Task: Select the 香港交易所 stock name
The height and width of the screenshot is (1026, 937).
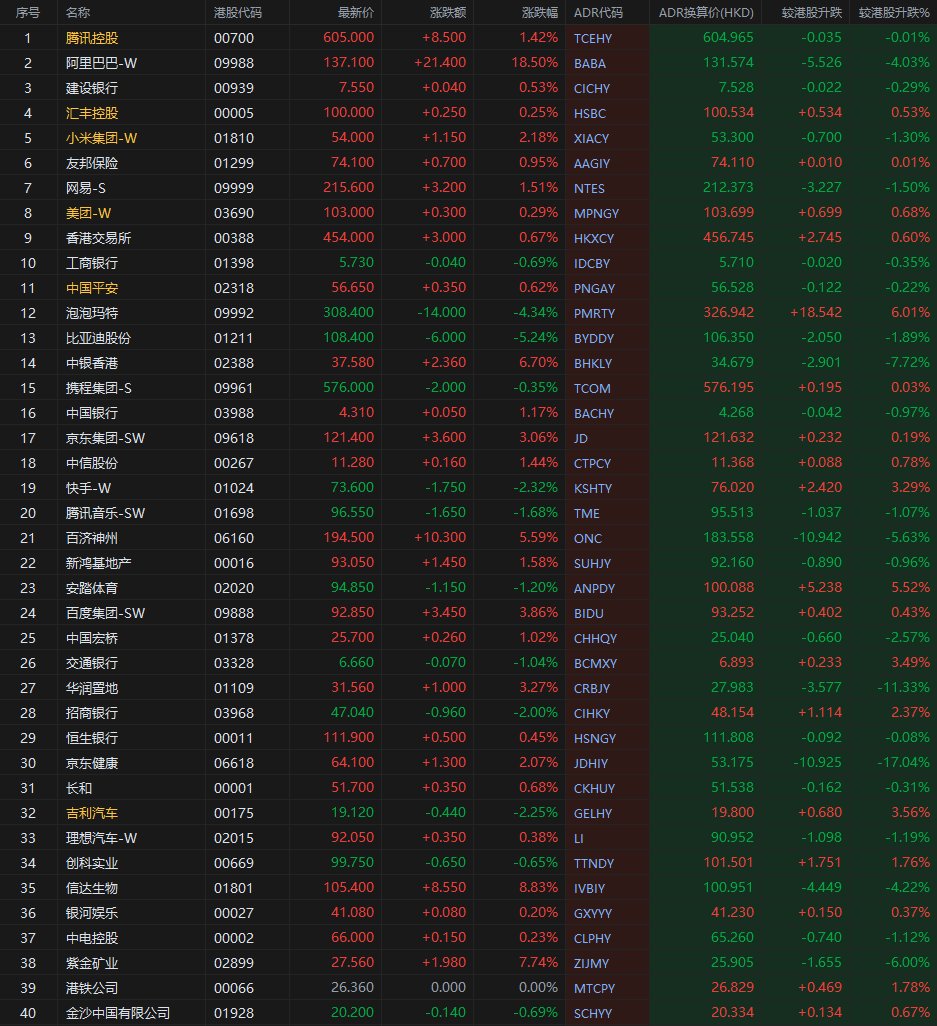Action: coord(98,238)
